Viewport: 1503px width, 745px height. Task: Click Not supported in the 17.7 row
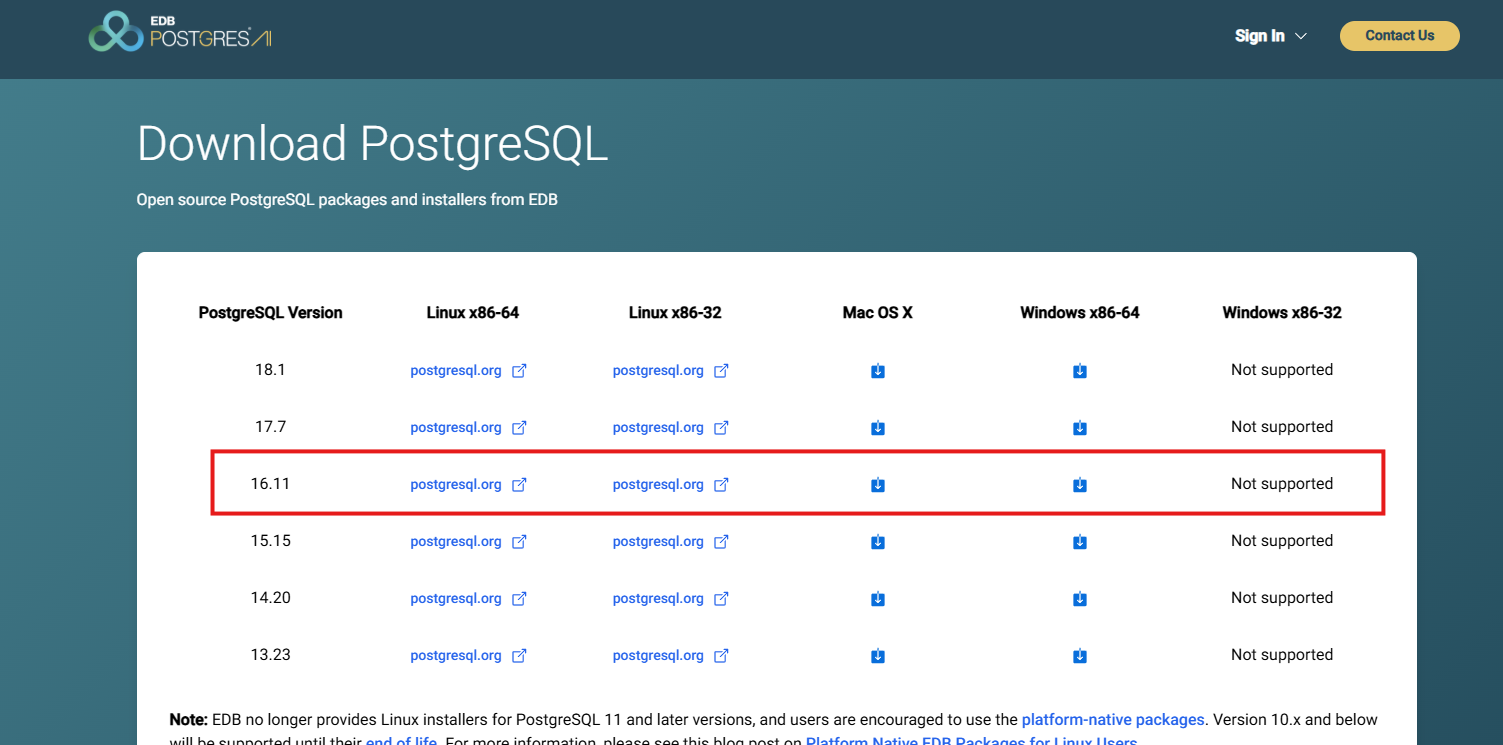point(1282,427)
